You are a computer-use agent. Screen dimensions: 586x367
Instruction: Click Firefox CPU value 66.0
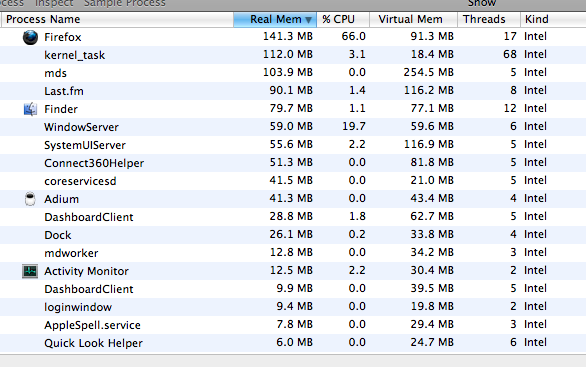pyautogui.click(x=354, y=36)
